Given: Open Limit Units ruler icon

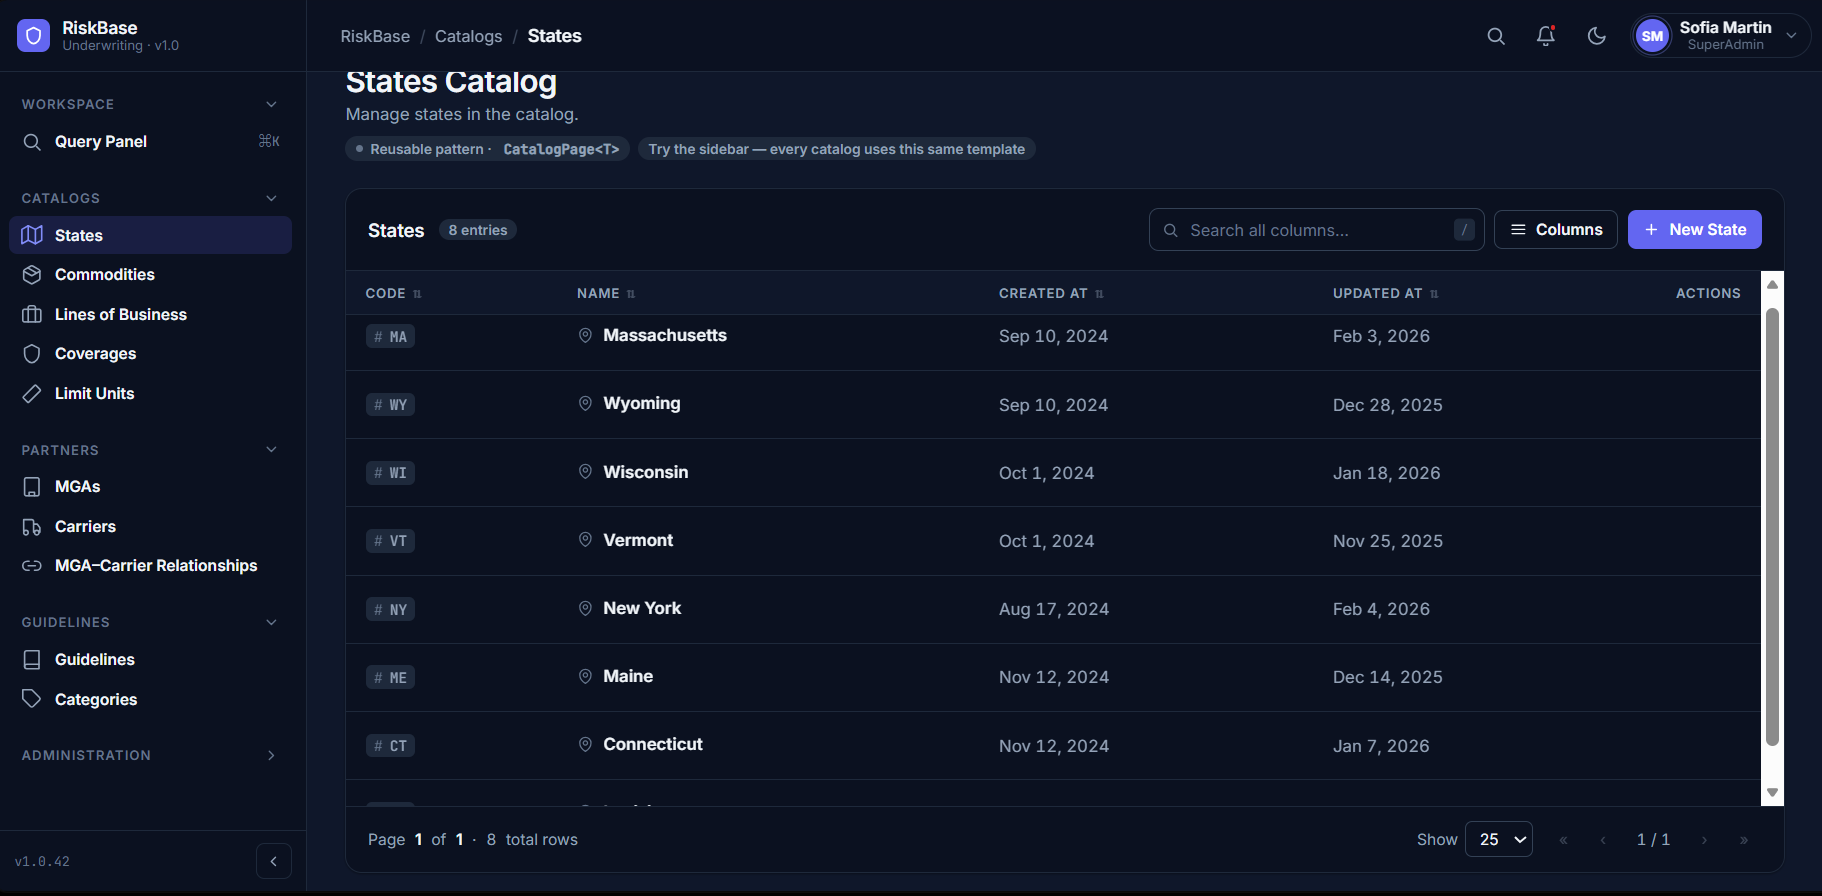Looking at the screenshot, I should pos(32,393).
